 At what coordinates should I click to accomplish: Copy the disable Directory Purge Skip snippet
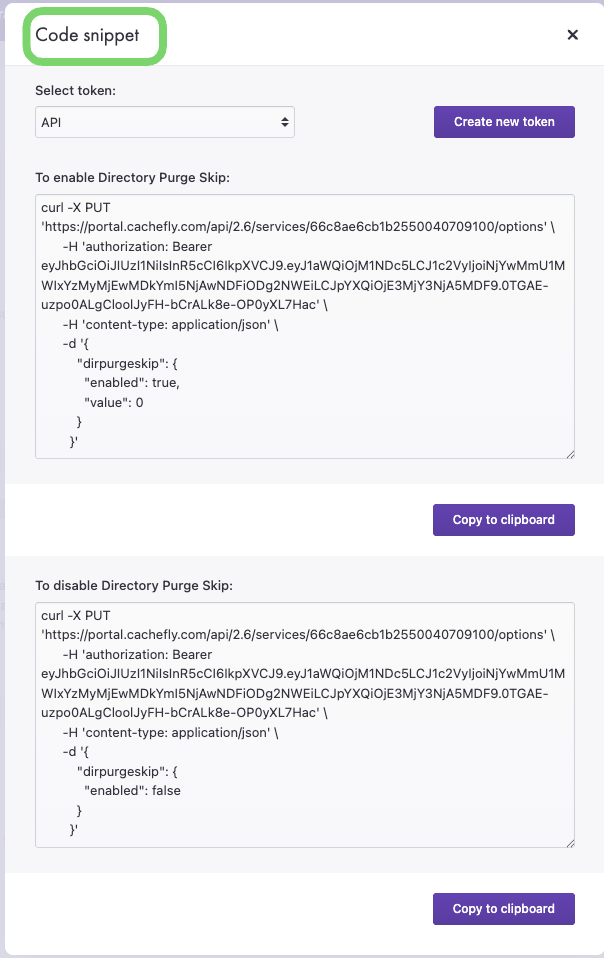pyautogui.click(x=504, y=909)
